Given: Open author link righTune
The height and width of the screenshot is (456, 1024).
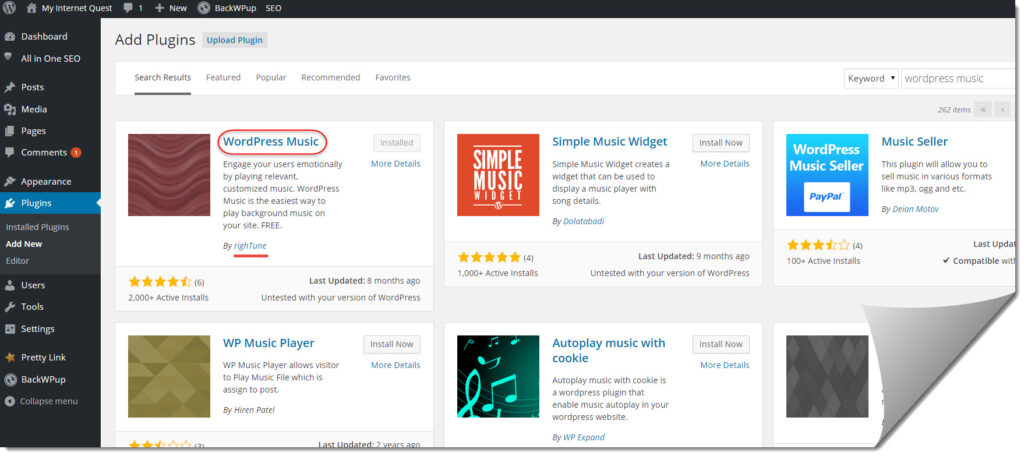Looking at the screenshot, I should click(250, 246).
